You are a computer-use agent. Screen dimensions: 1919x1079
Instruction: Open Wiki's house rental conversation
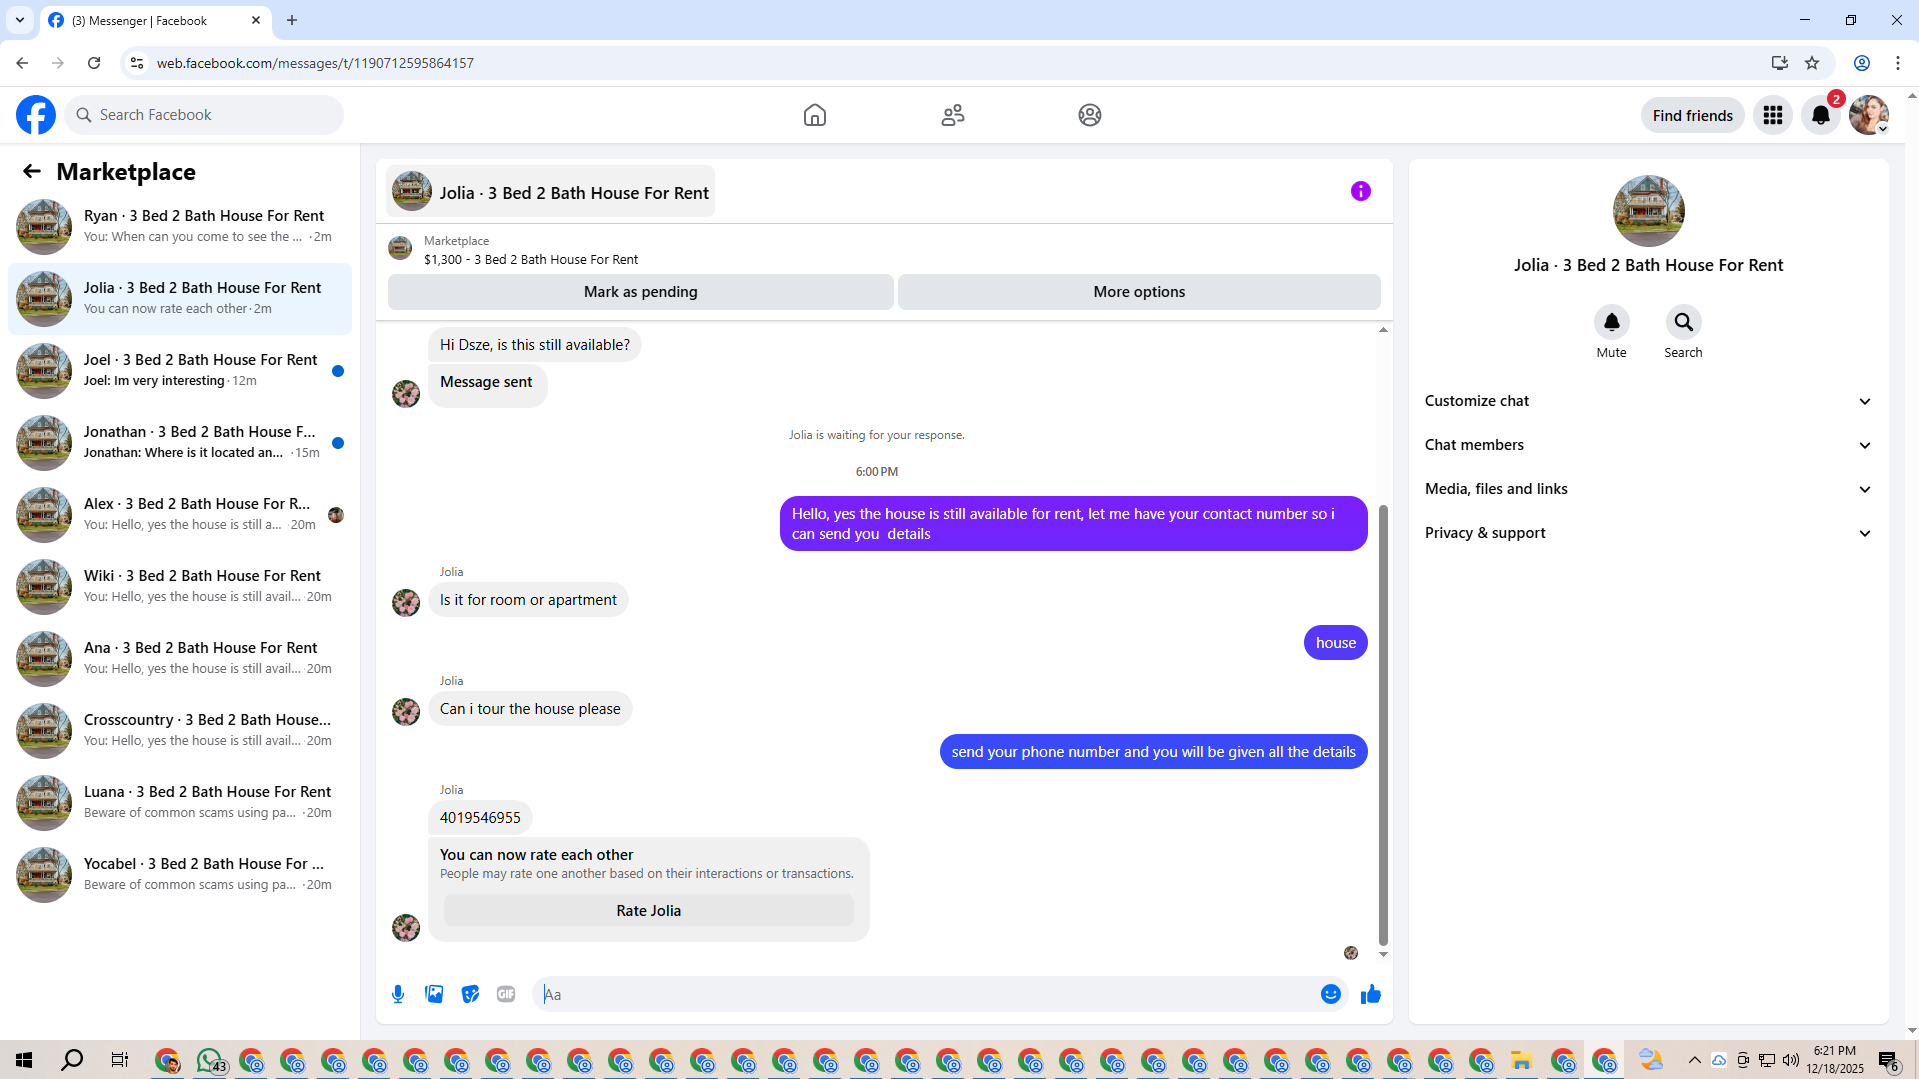point(180,587)
